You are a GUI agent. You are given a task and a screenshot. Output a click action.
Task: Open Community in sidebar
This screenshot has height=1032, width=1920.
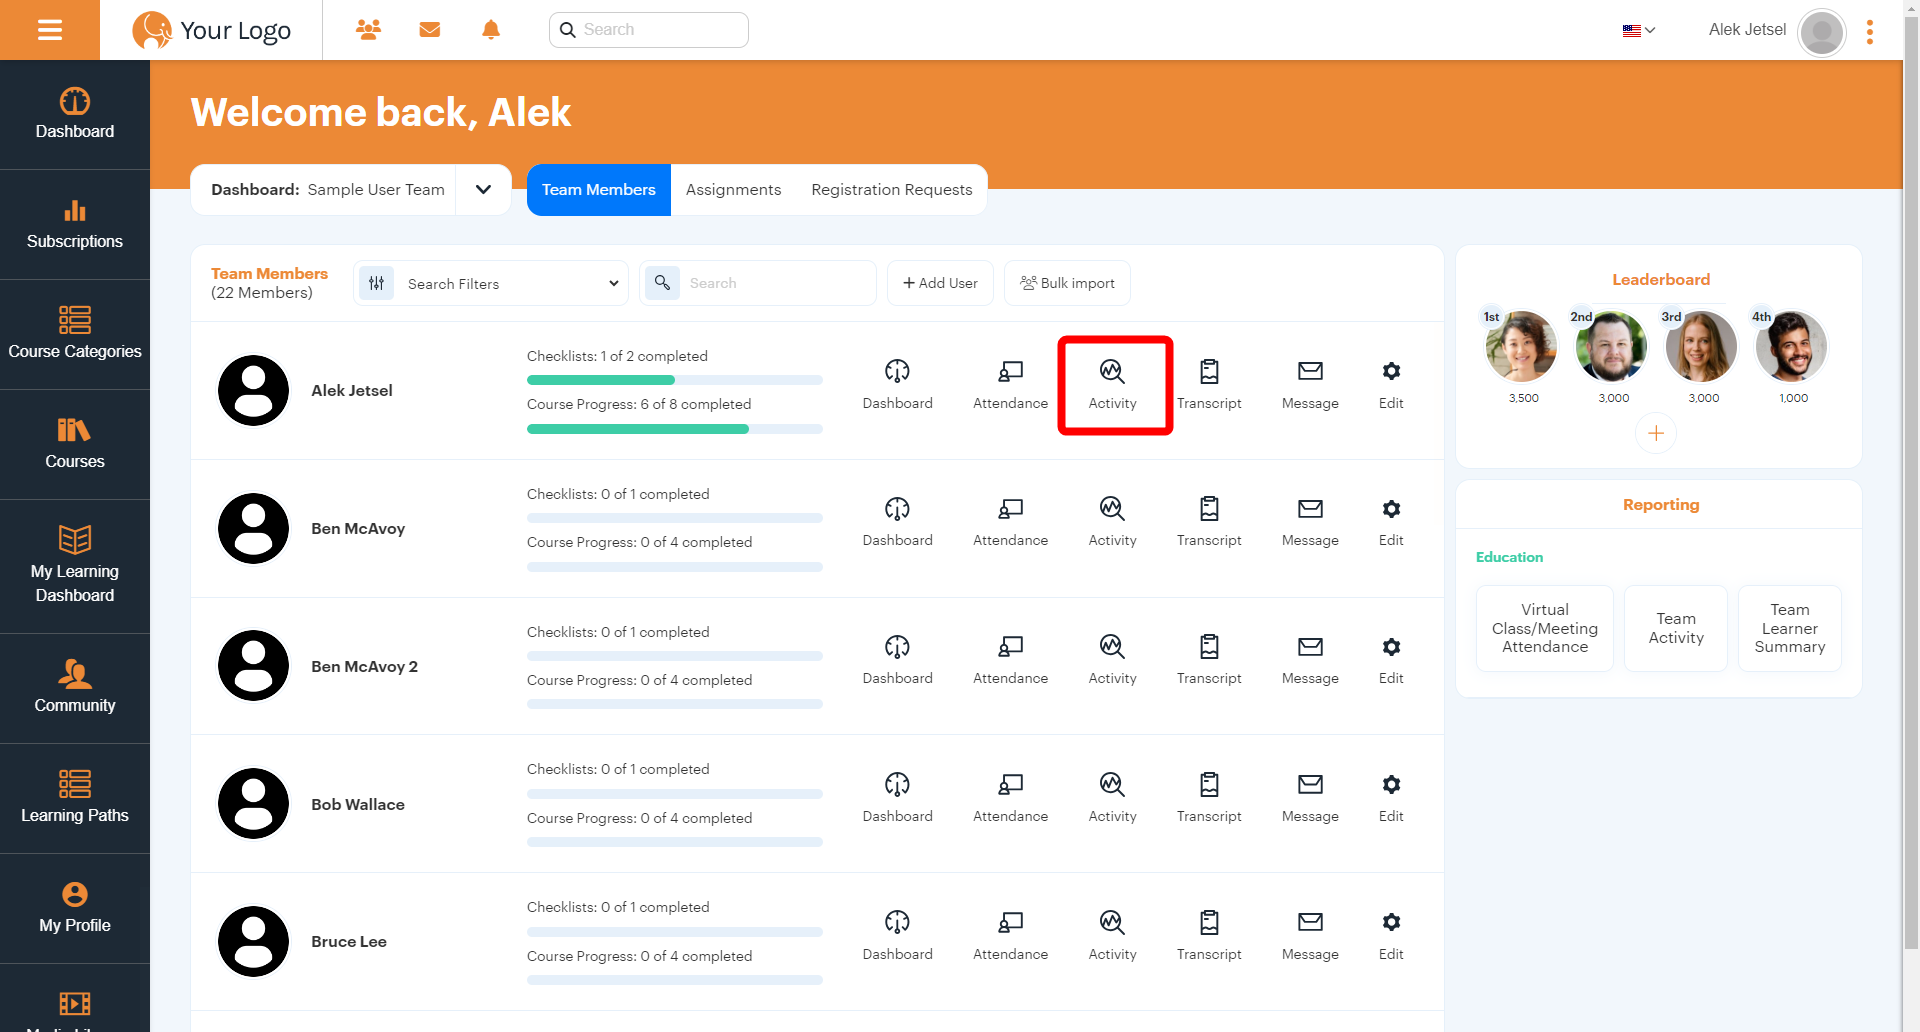click(75, 688)
